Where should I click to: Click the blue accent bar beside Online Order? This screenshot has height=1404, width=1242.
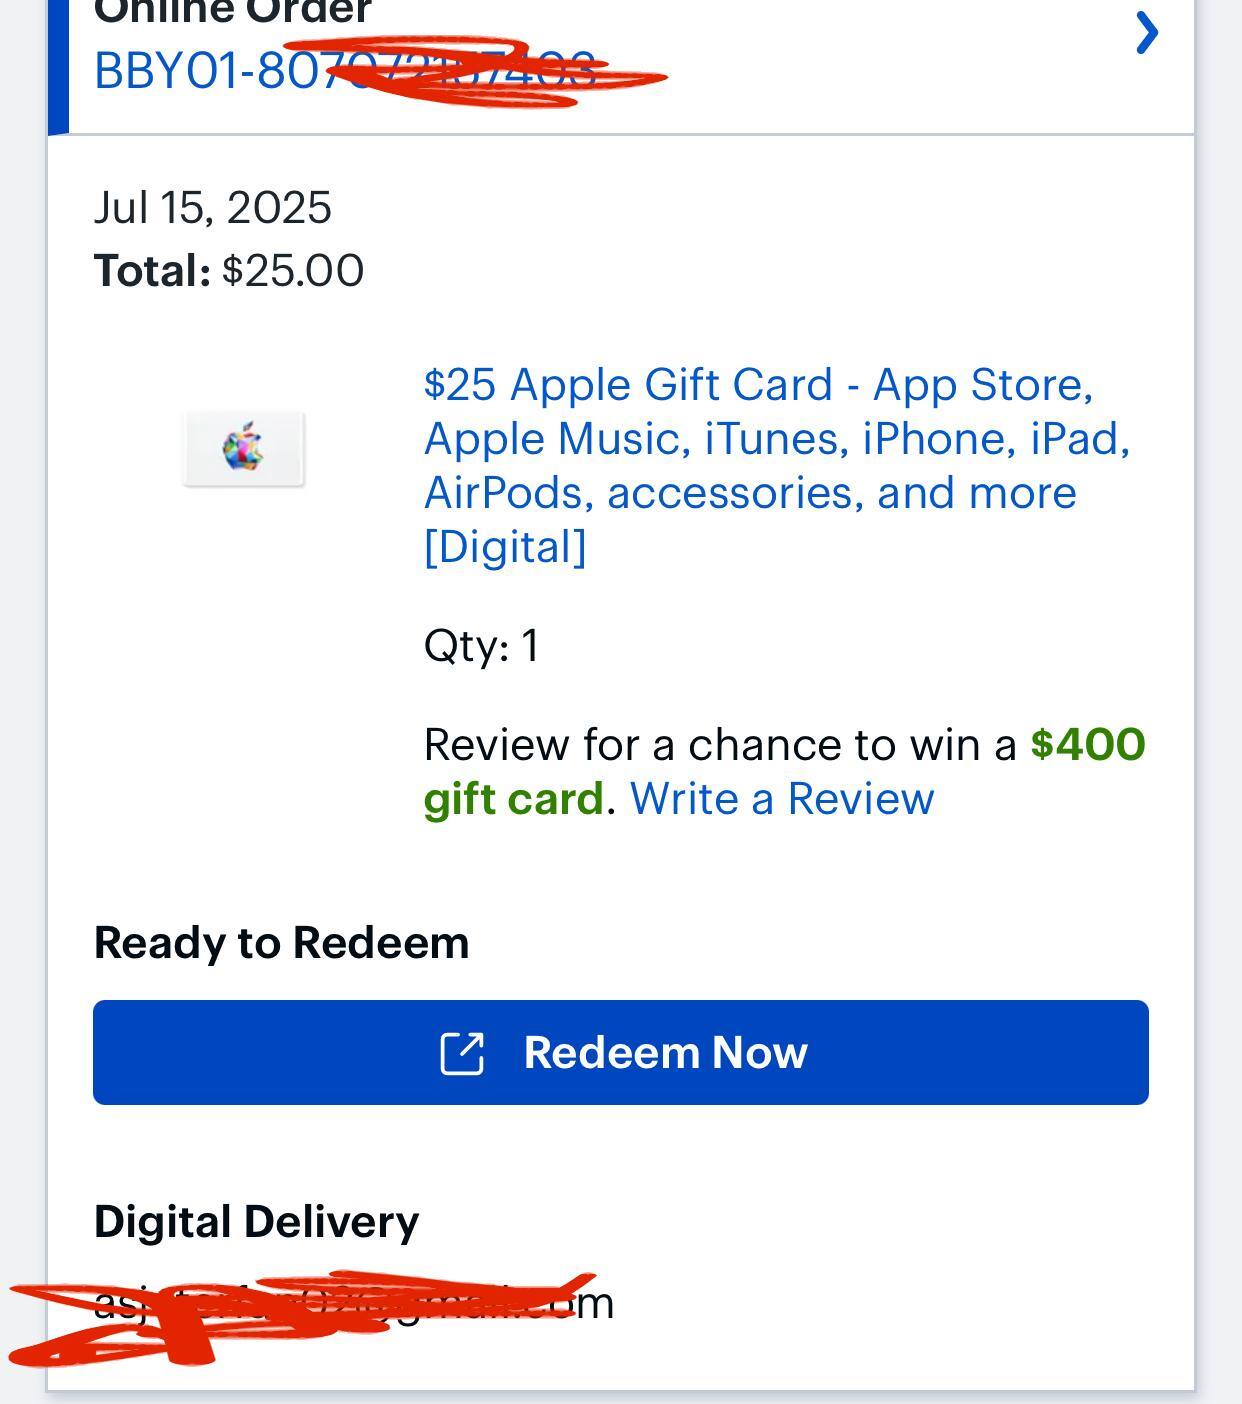57,65
